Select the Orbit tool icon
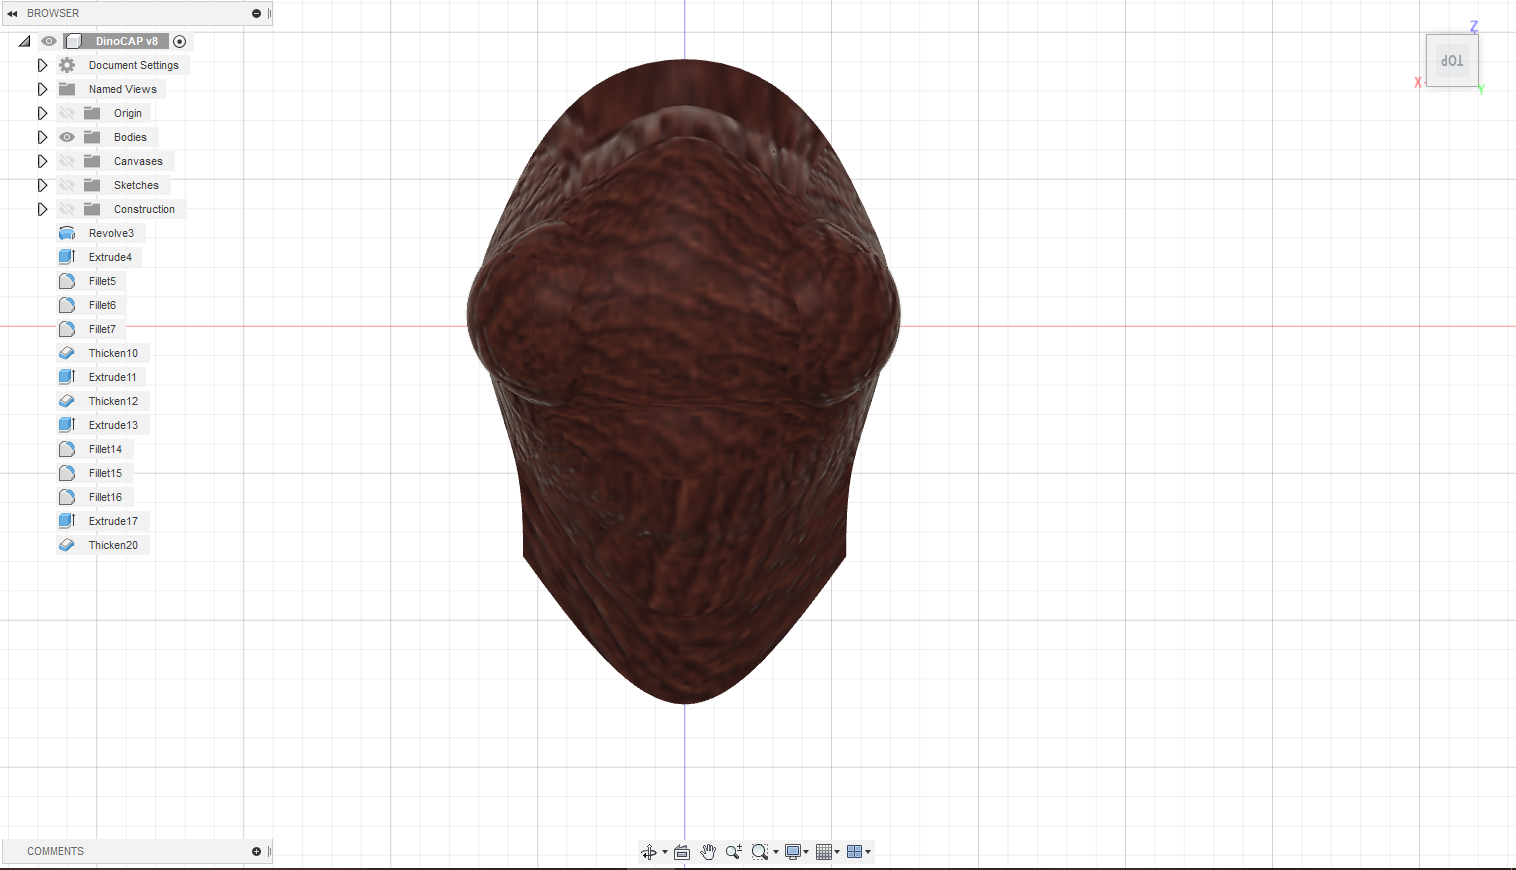 648,852
